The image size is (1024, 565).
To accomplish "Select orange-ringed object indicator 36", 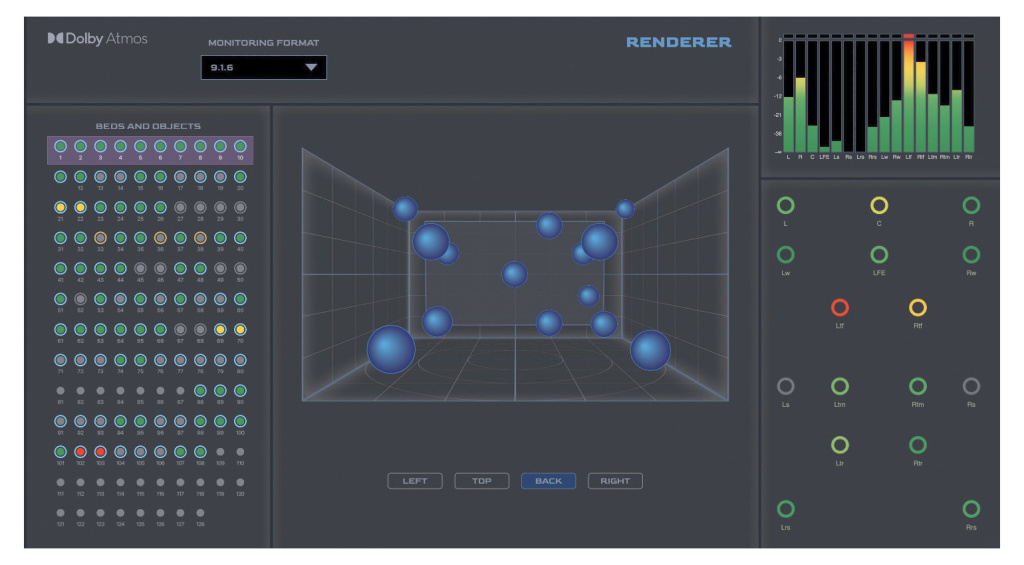I will tap(160, 238).
